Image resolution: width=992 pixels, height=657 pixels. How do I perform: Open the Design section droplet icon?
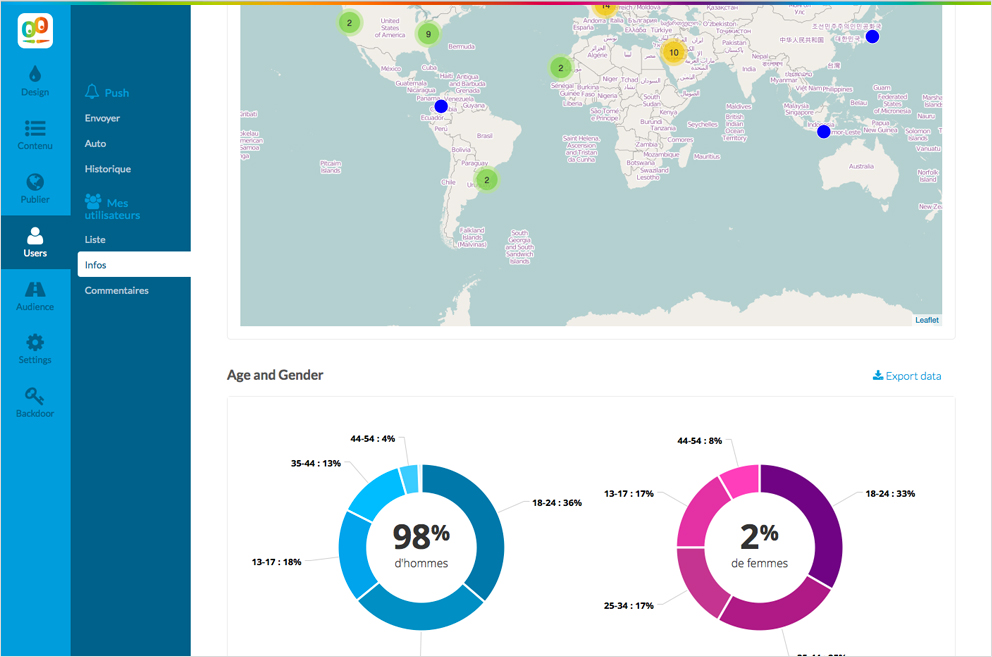tap(35, 73)
